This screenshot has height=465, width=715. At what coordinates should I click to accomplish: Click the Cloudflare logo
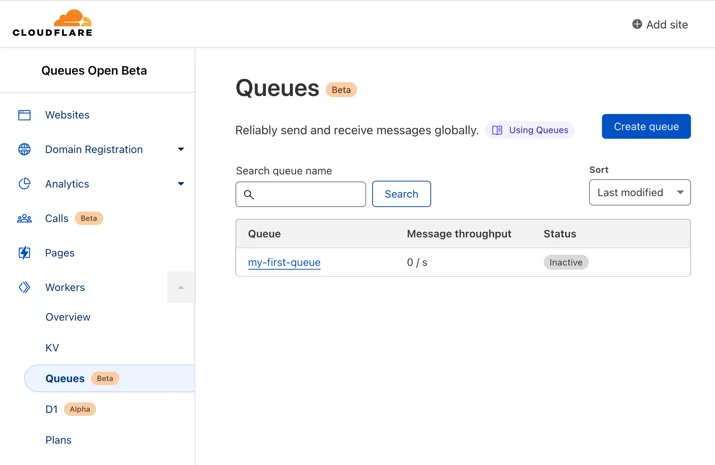click(x=52, y=23)
